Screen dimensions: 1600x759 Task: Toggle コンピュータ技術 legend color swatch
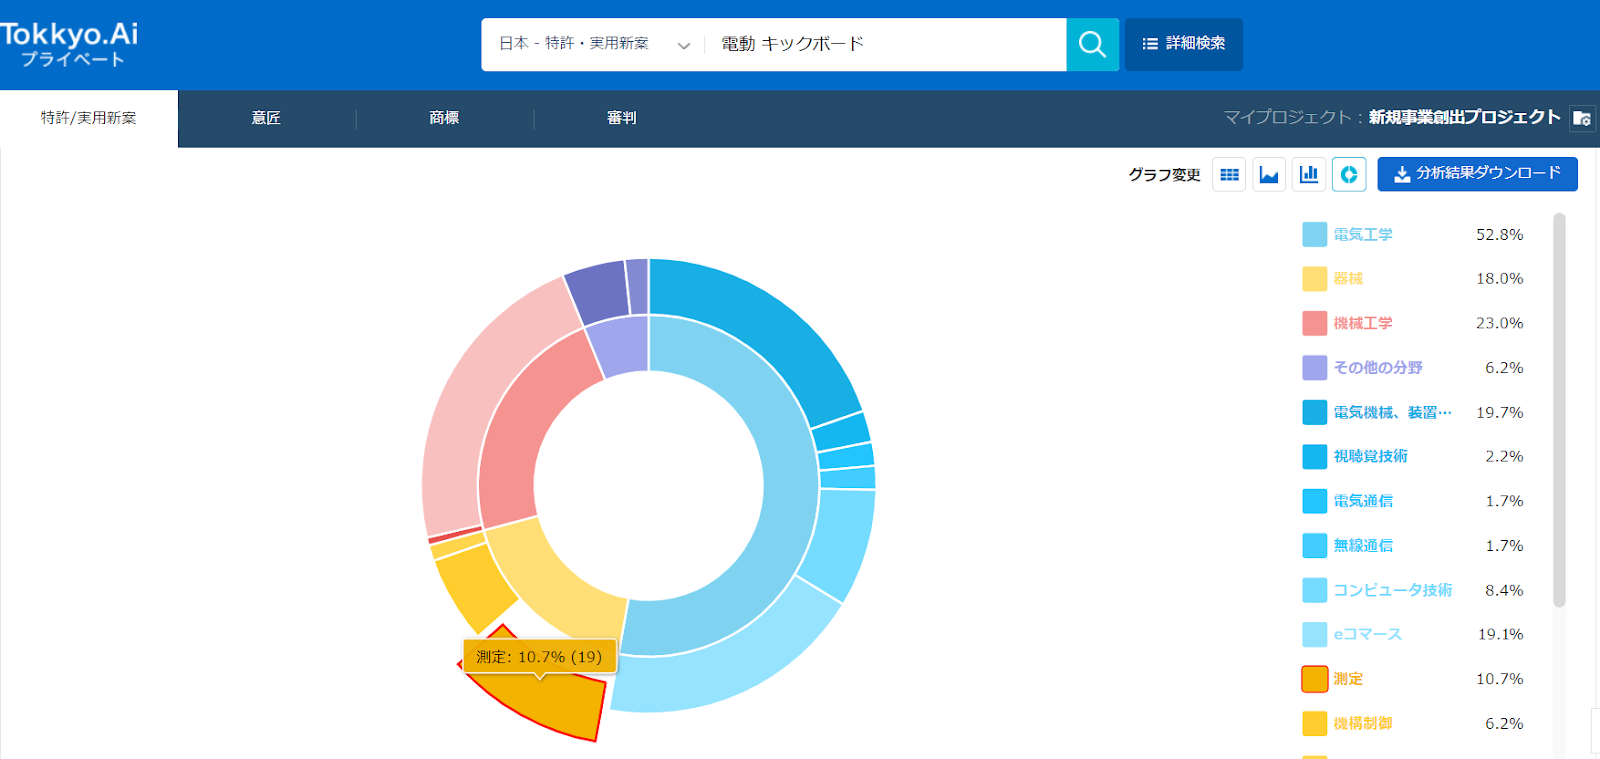click(x=1314, y=590)
